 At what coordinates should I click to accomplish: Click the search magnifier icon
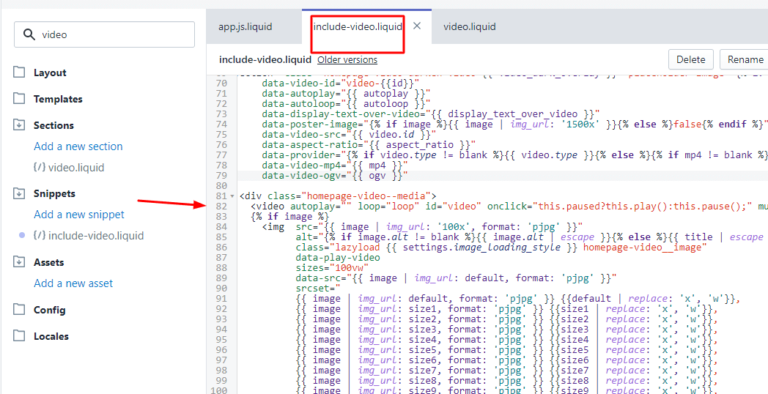pos(29,34)
